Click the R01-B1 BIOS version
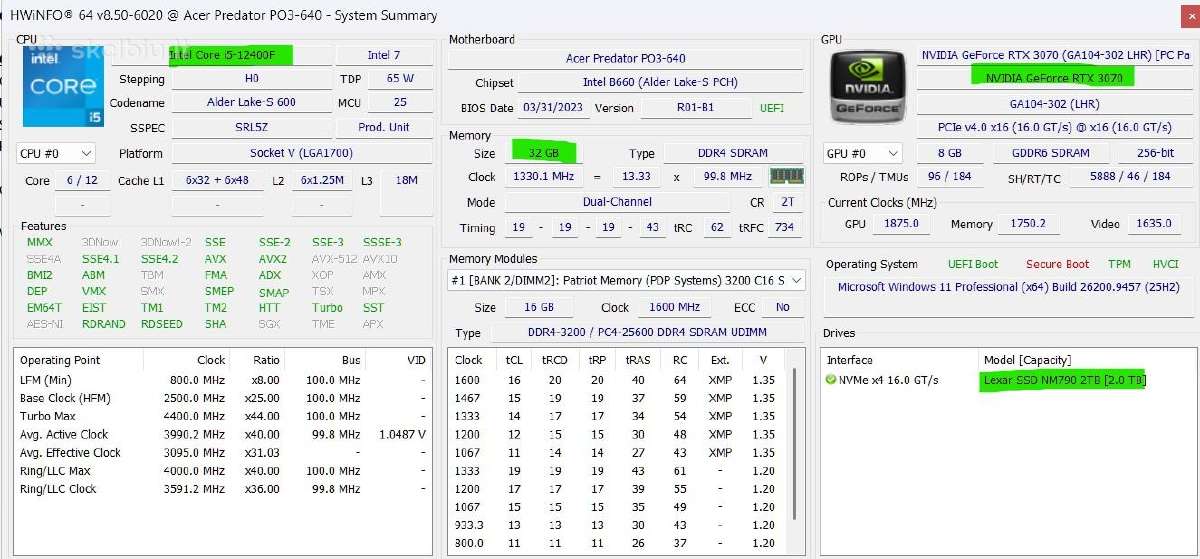The width and height of the screenshot is (1200, 559). click(695, 107)
